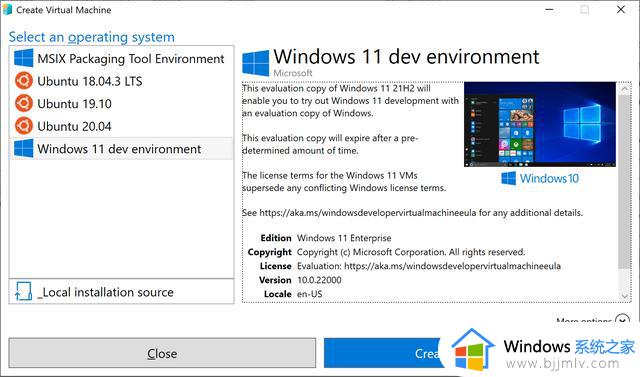This screenshot has width=640, height=377.
Task: Click the large Windows logo beside the heading
Action: tap(256, 63)
